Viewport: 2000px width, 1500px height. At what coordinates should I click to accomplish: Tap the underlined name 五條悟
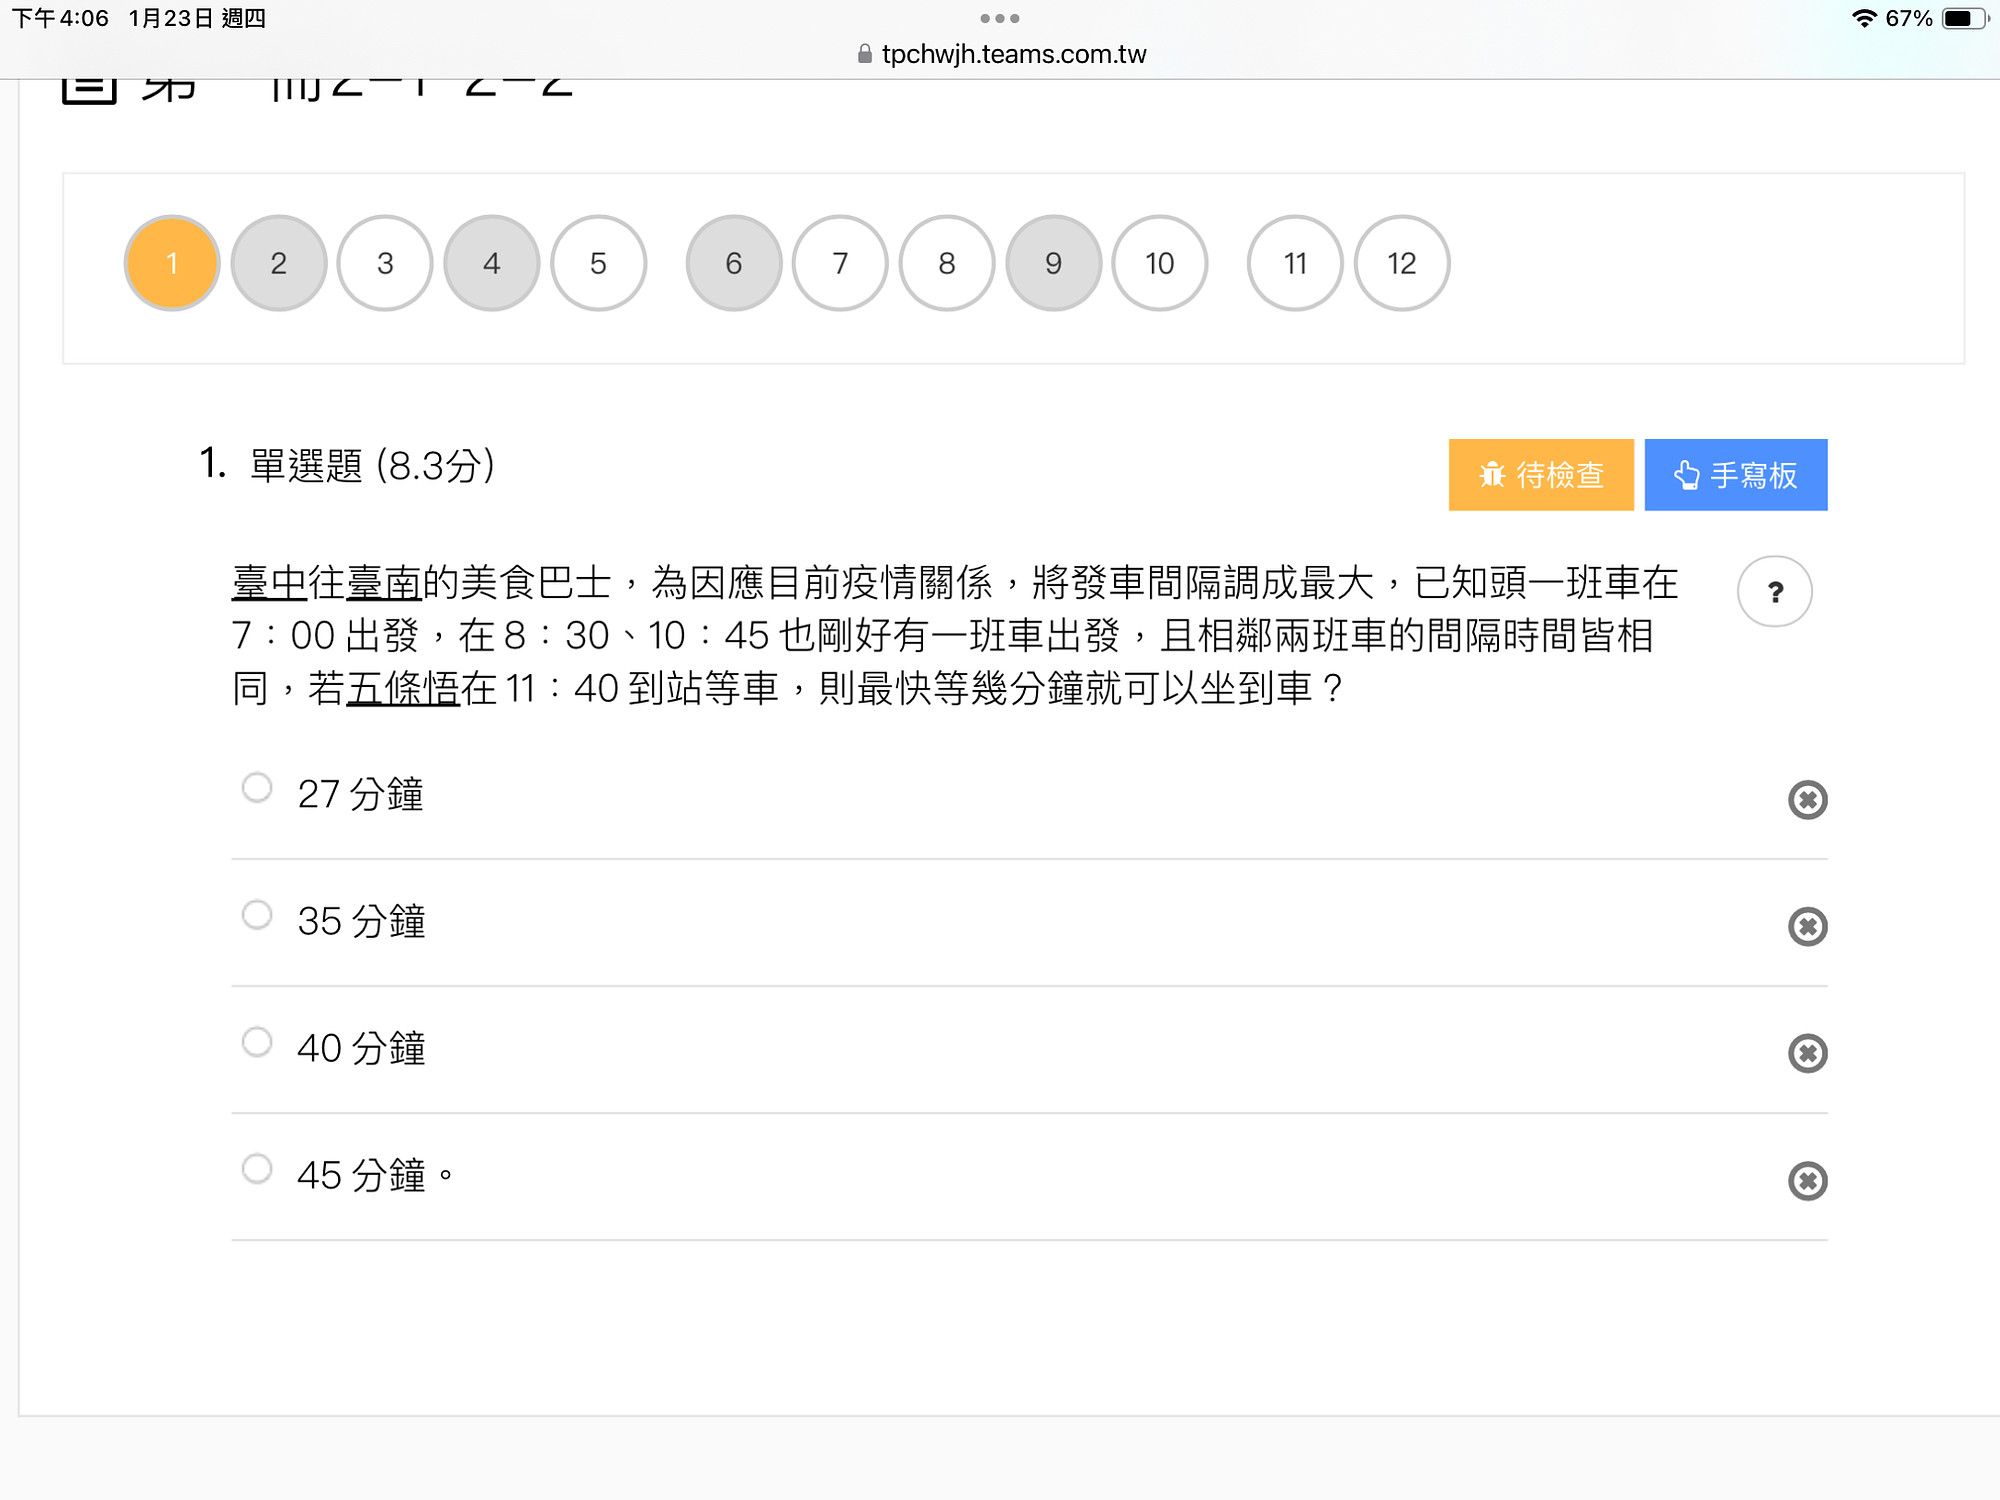(403, 688)
